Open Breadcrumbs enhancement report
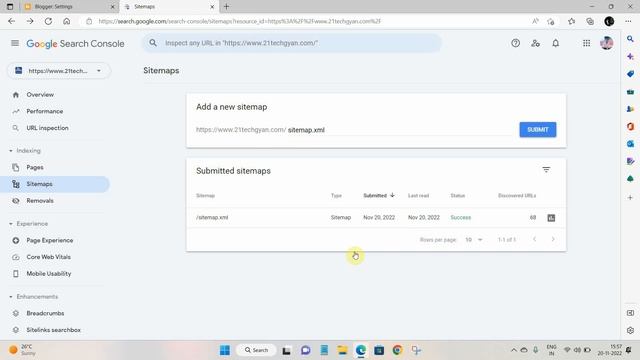 pyautogui.click(x=45, y=313)
